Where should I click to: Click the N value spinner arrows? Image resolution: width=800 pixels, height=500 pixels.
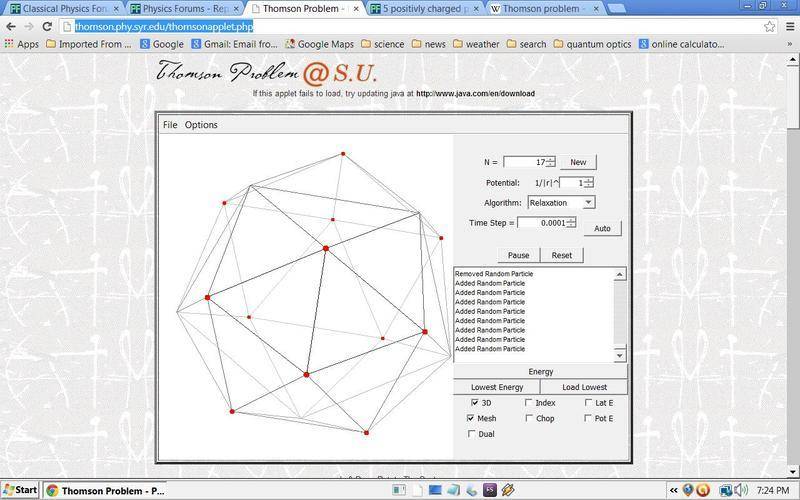pos(551,162)
